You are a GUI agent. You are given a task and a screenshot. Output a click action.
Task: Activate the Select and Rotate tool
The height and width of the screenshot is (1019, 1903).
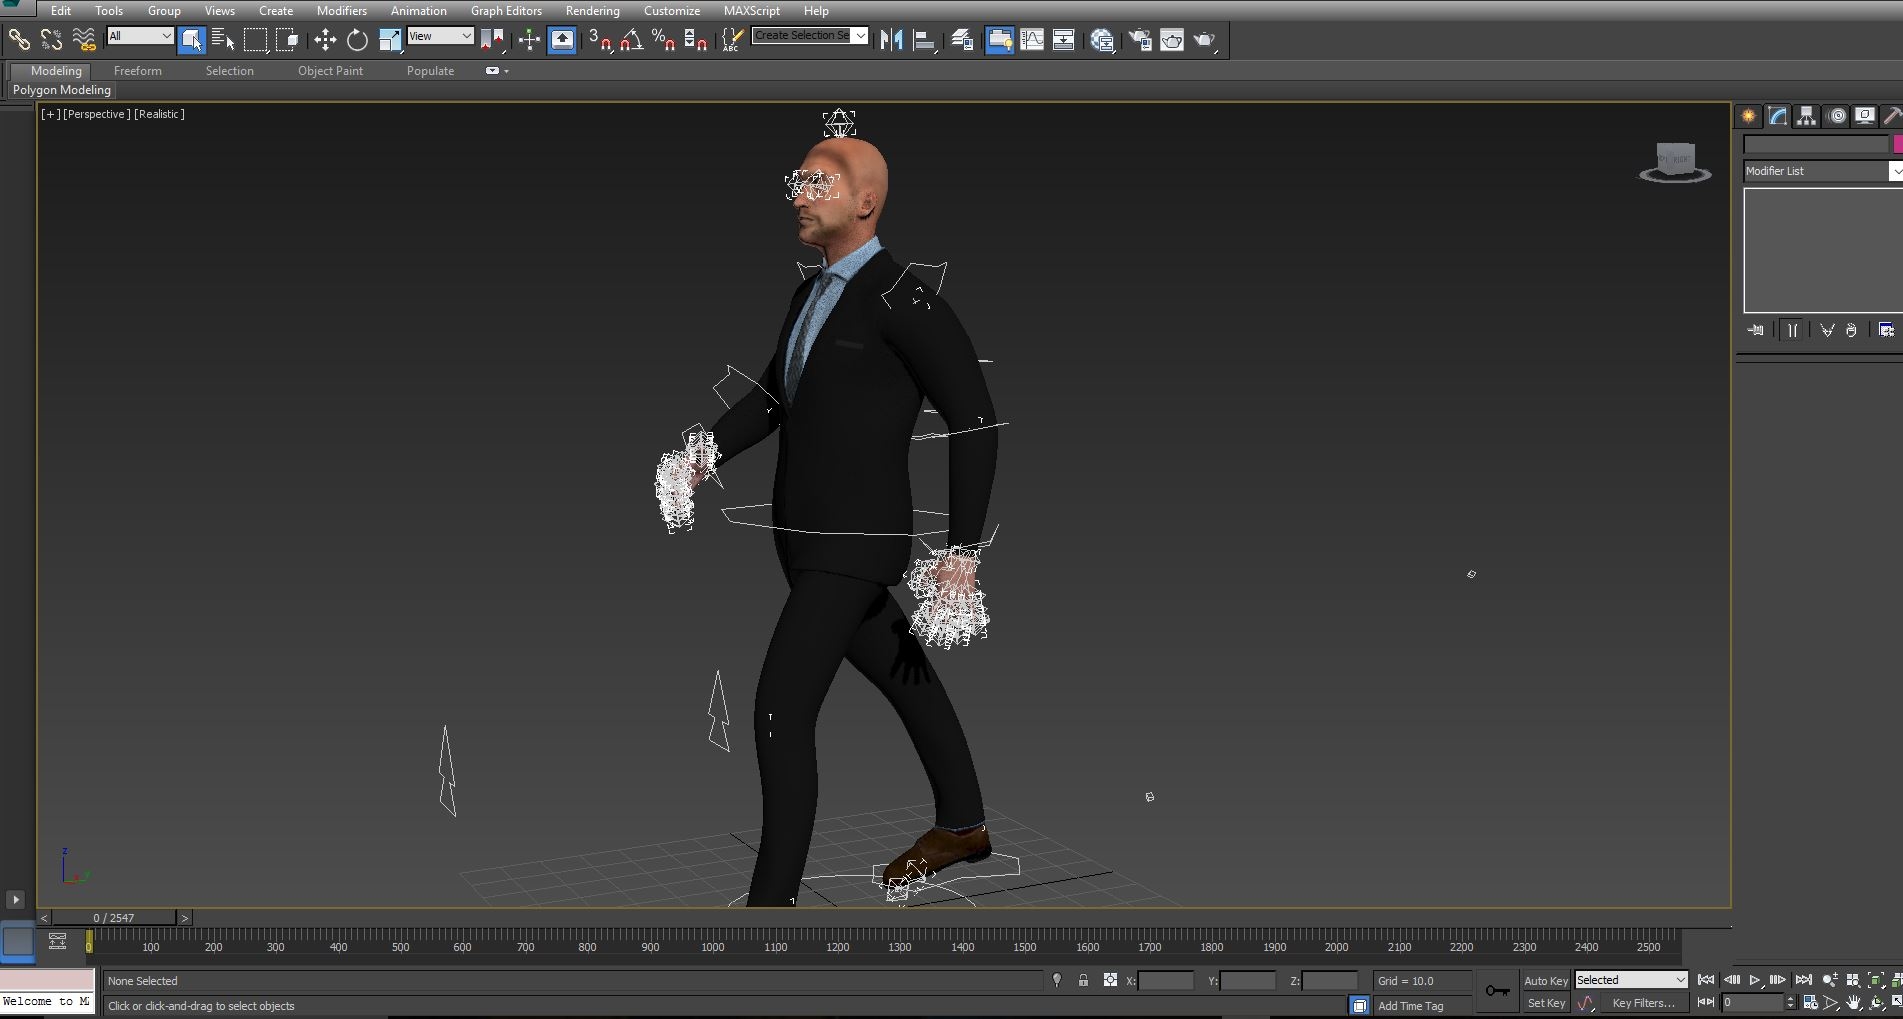[x=357, y=40]
